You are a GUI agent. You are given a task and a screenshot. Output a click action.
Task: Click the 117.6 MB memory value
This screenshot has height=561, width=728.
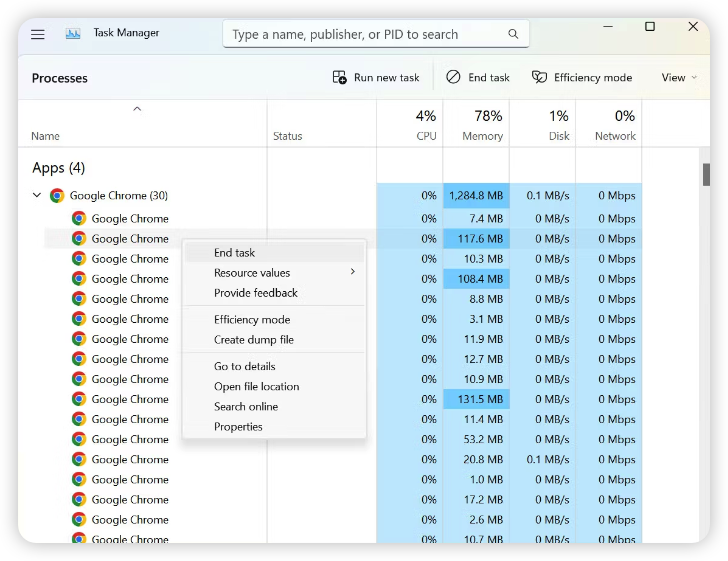[481, 239]
